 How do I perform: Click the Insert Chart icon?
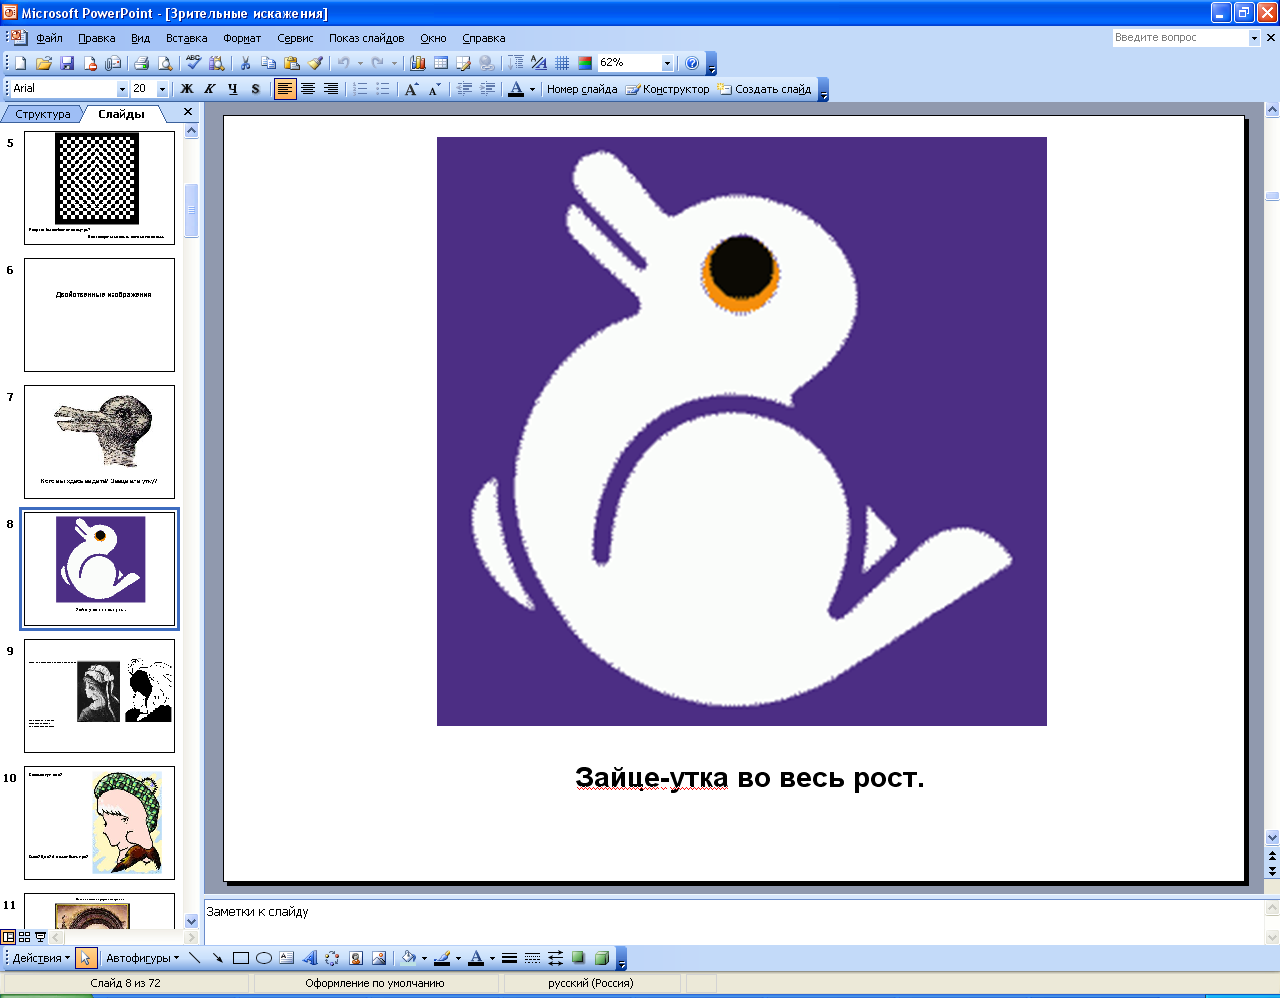pyautogui.click(x=418, y=63)
